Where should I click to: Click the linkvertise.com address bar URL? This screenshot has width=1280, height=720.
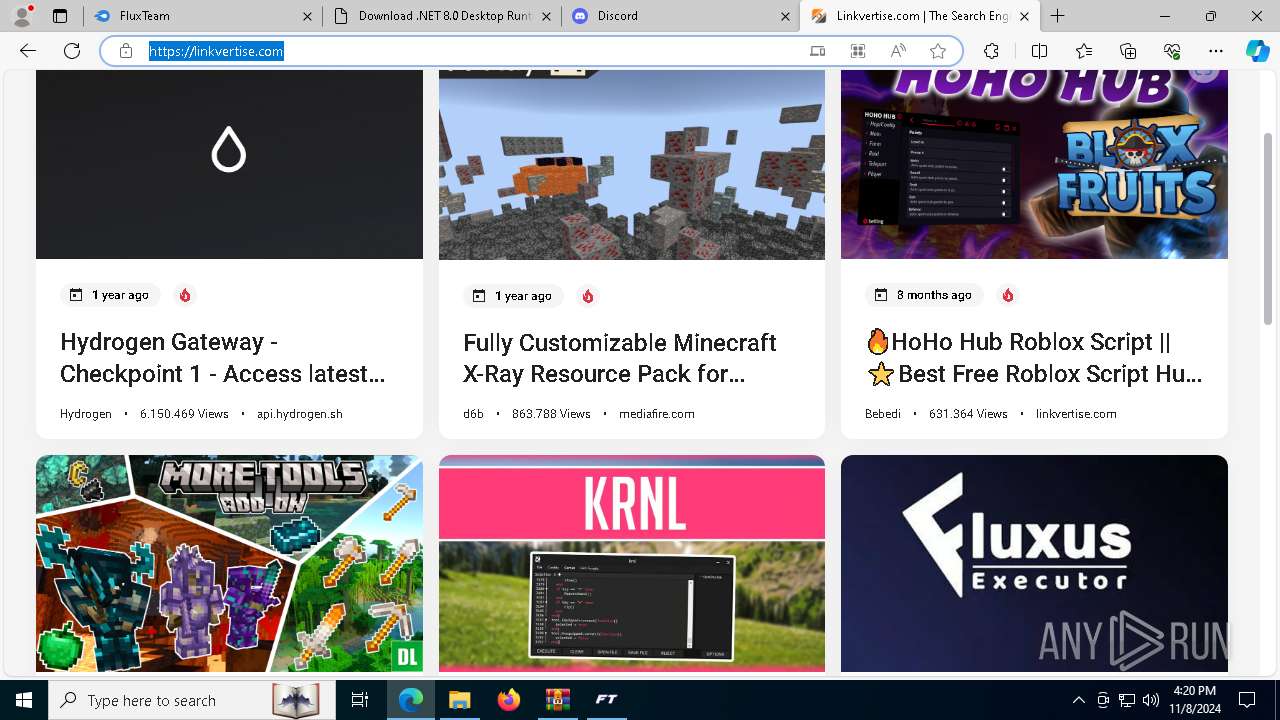pos(217,51)
